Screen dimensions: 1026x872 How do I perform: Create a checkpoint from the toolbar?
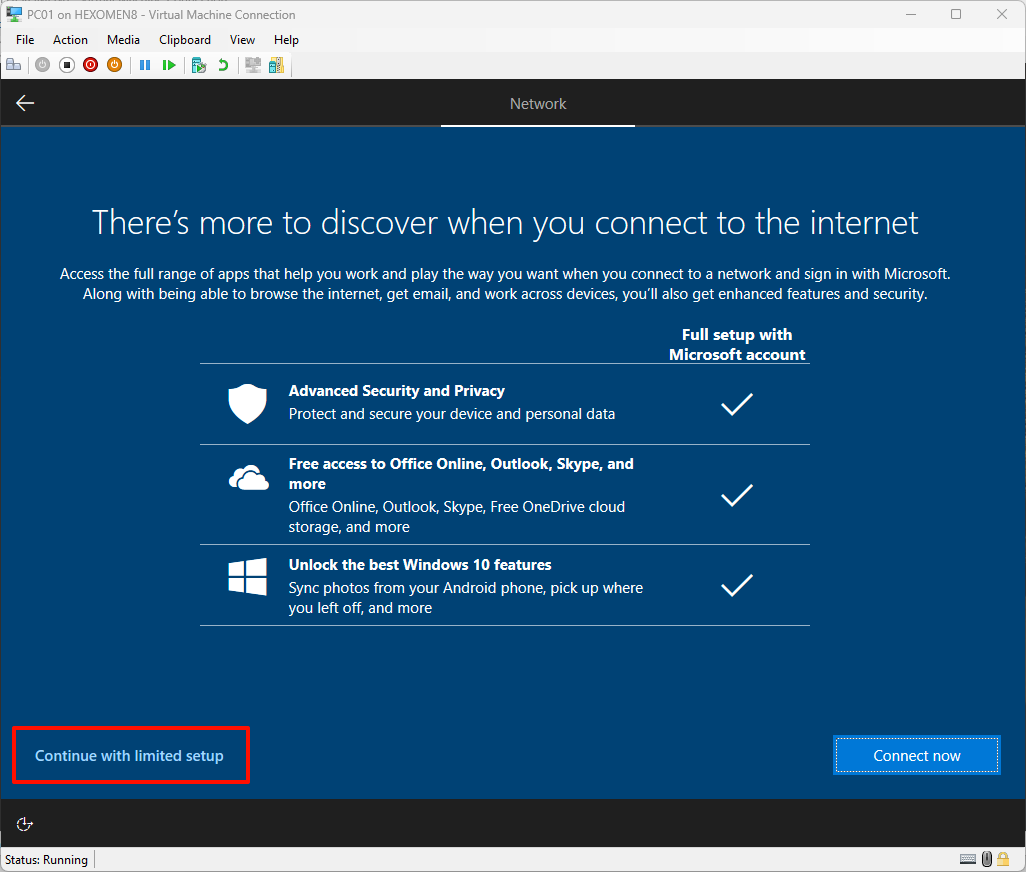coord(199,65)
